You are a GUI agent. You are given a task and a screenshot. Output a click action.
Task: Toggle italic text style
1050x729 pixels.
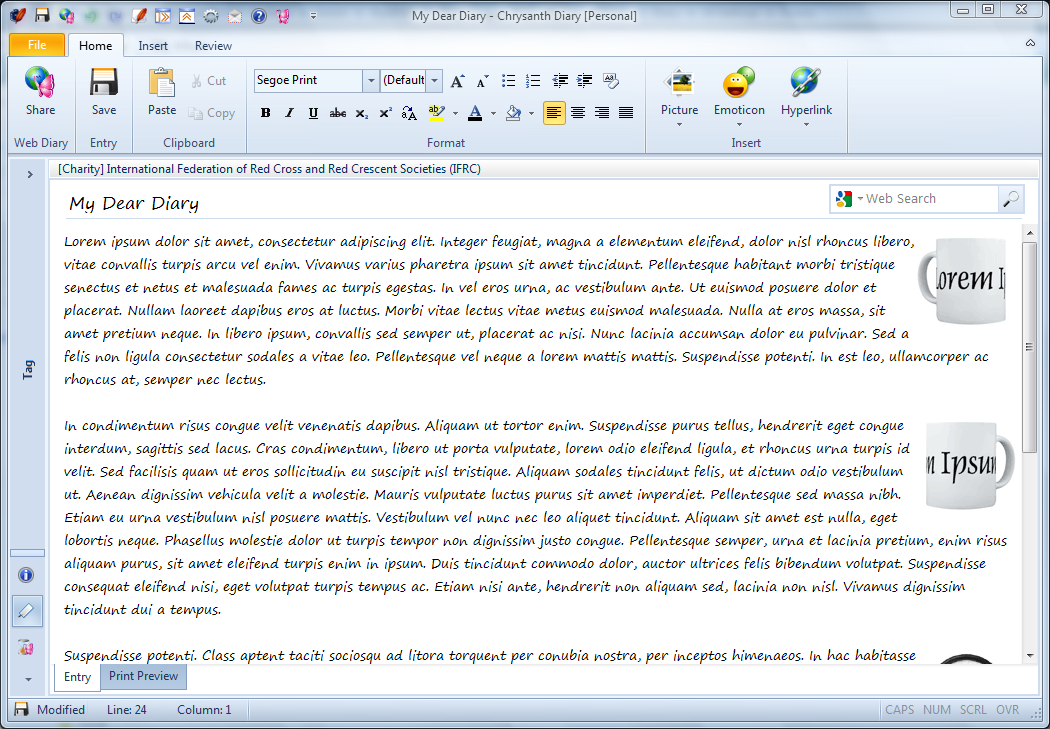[x=290, y=113]
